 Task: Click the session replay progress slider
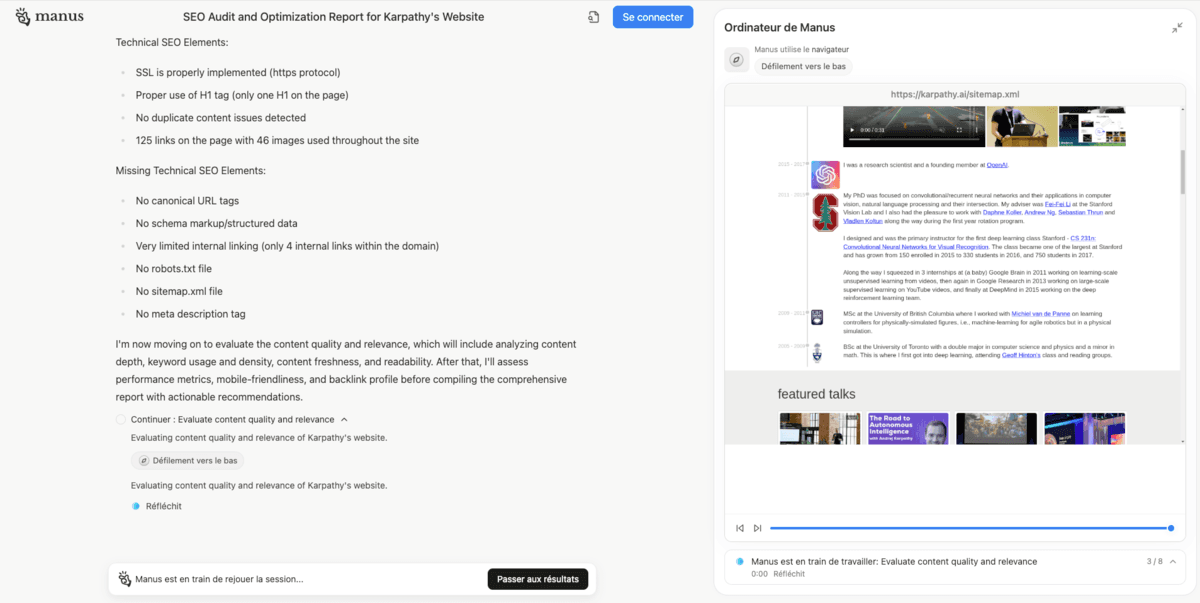[970, 528]
